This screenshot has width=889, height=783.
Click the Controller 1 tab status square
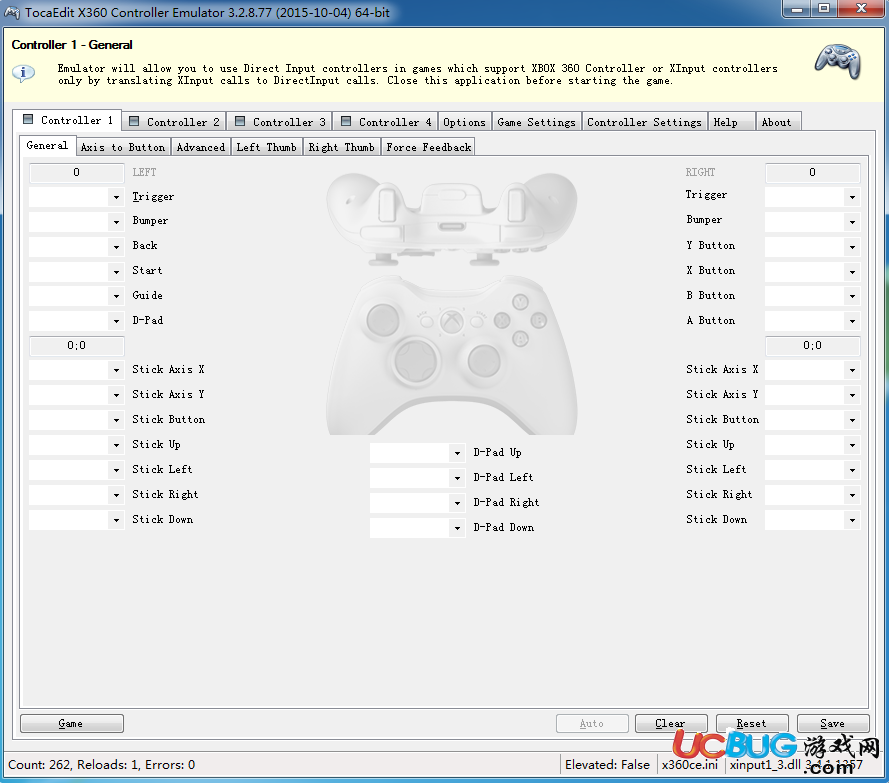click(28, 119)
